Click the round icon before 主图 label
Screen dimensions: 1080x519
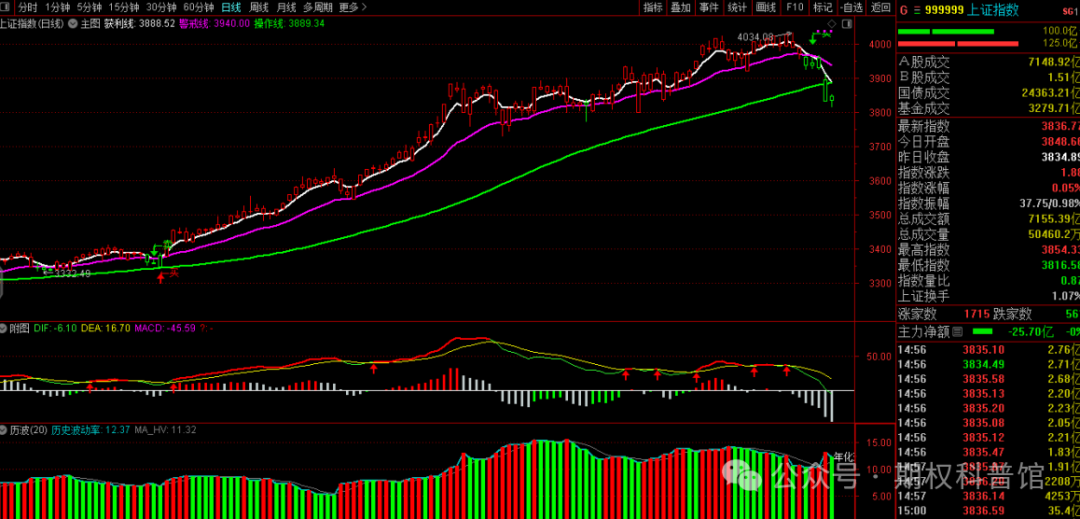pyautogui.click(x=72, y=22)
